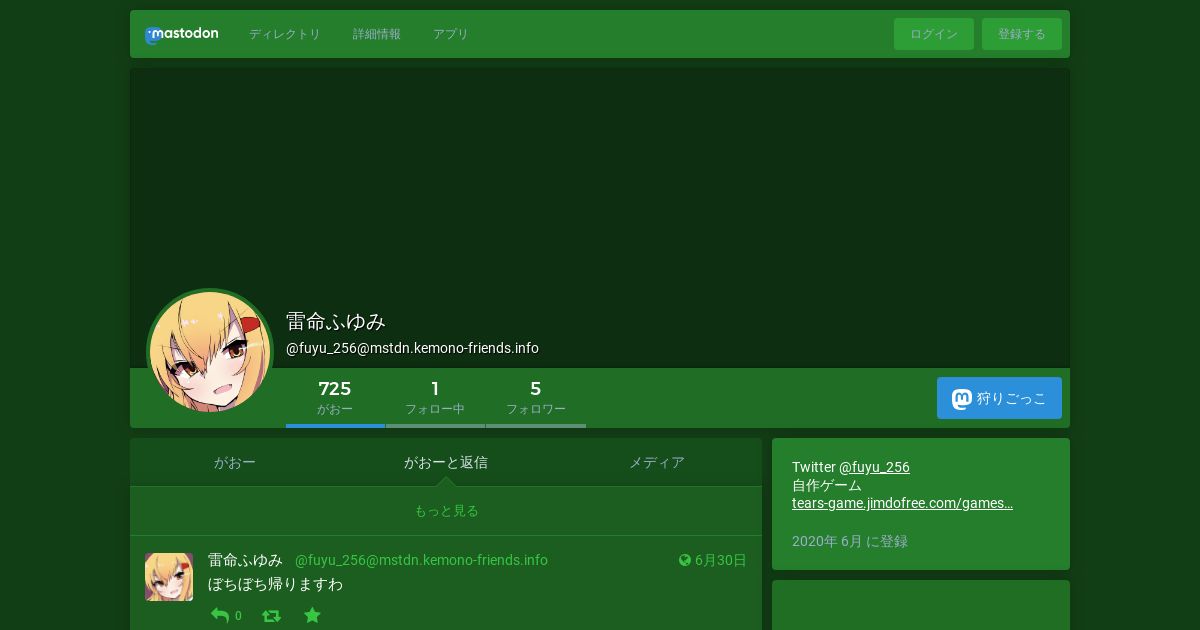Open the Twitter @fuyu_256 link
1200x630 pixels.
pyautogui.click(x=874, y=467)
